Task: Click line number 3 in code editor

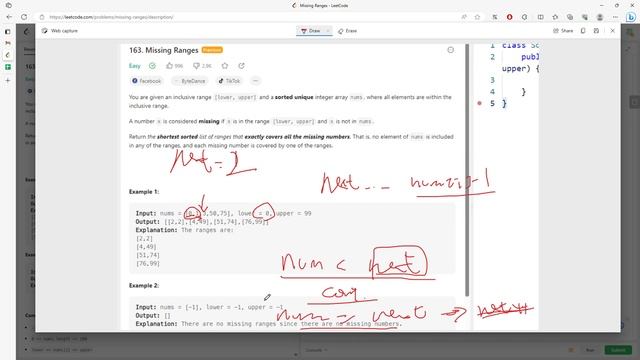Action: [x=492, y=80]
